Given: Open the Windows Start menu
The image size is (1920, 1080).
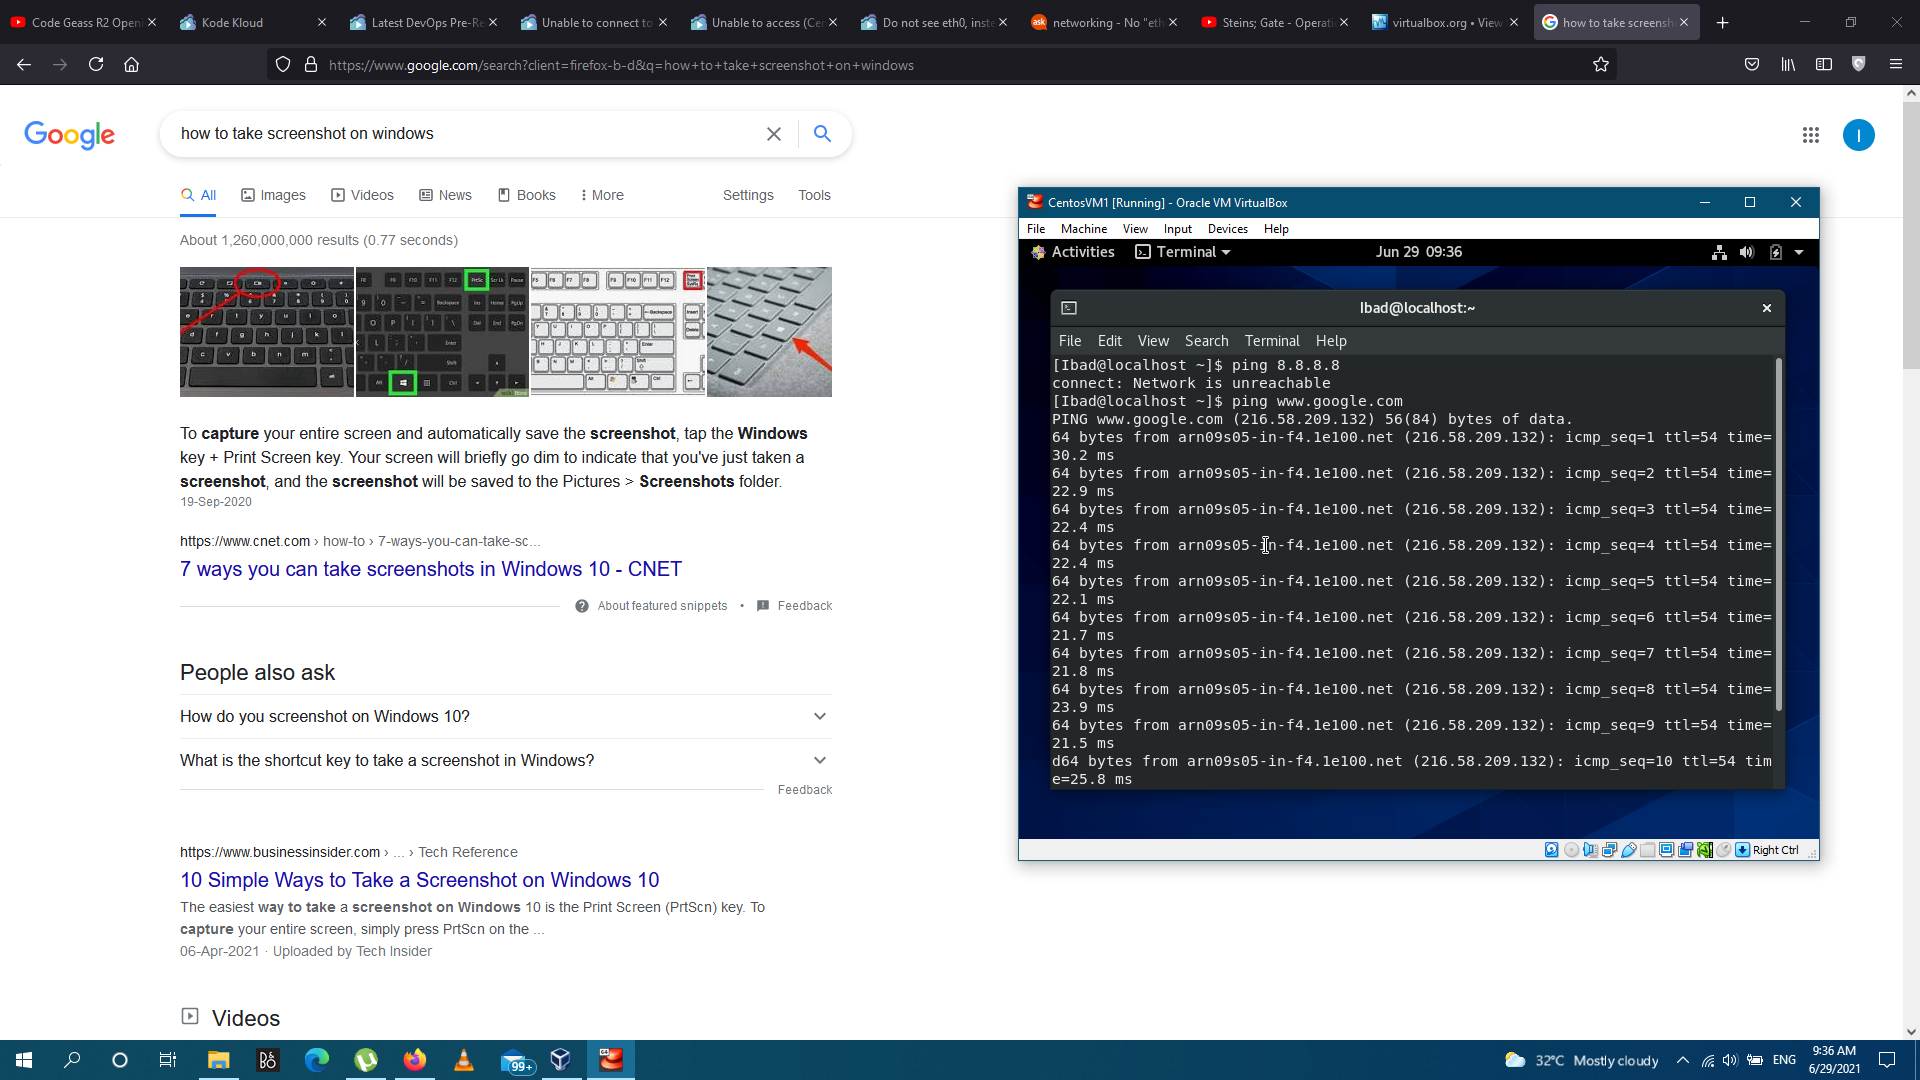Looking at the screenshot, I should (x=24, y=1060).
